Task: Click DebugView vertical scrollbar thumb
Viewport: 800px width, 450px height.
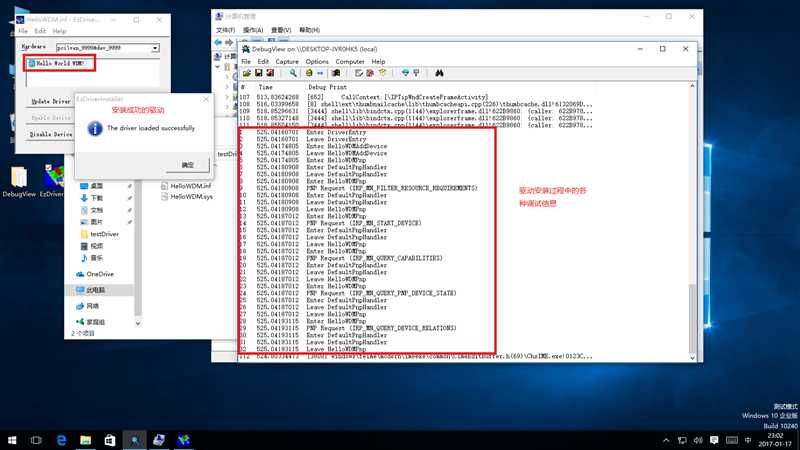Action: (x=692, y=317)
